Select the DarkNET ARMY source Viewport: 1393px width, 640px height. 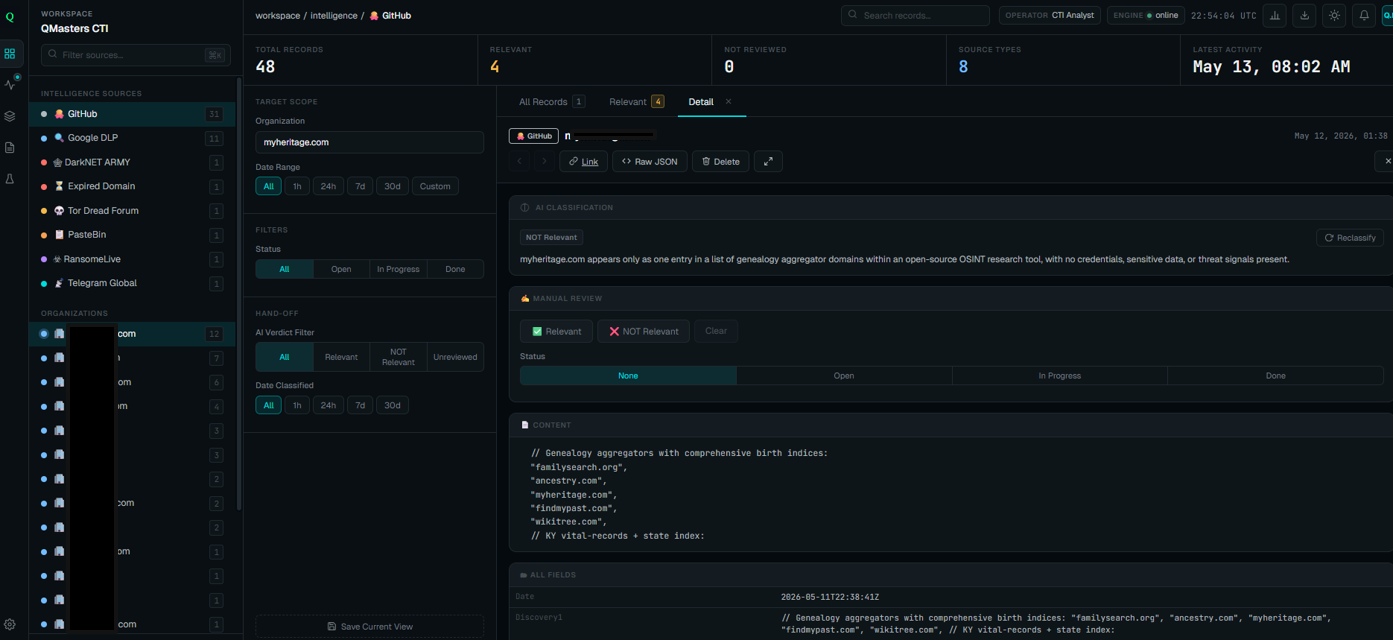132,162
